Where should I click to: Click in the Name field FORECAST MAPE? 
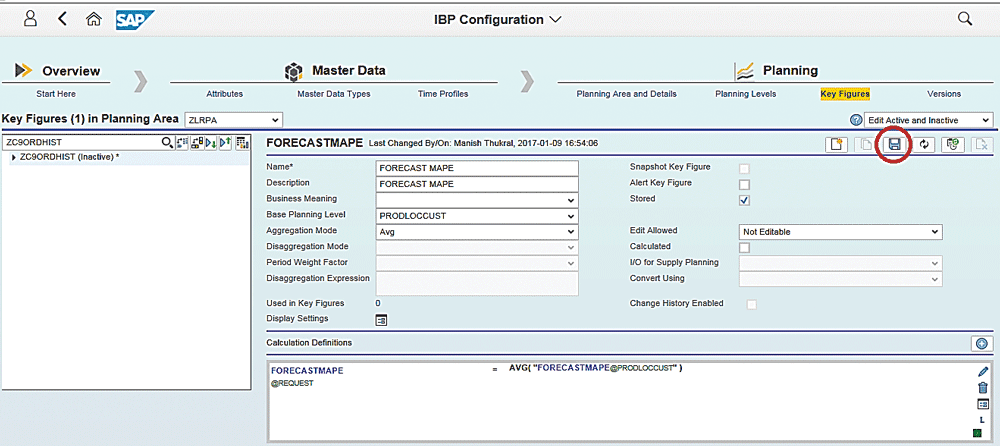point(477,168)
